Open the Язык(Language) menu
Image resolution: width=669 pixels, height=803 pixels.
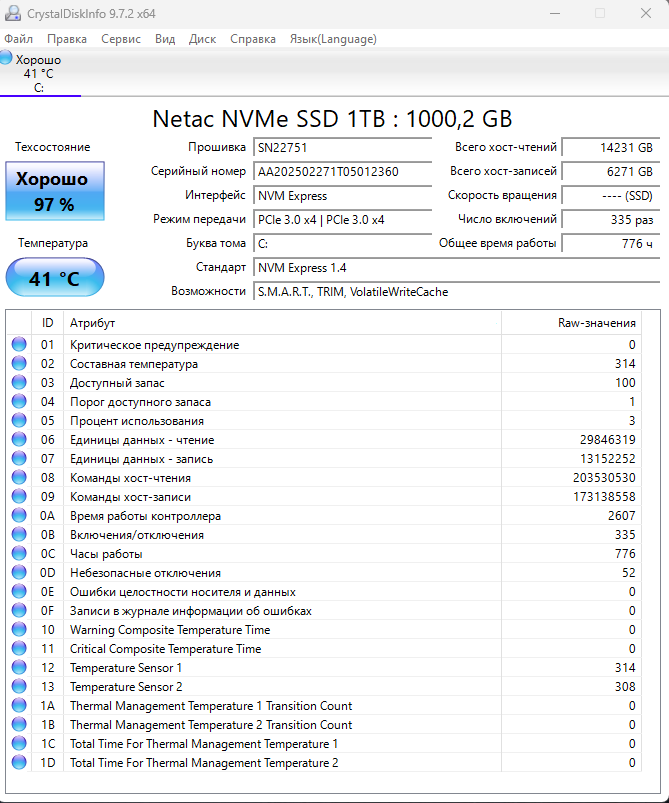click(333, 39)
